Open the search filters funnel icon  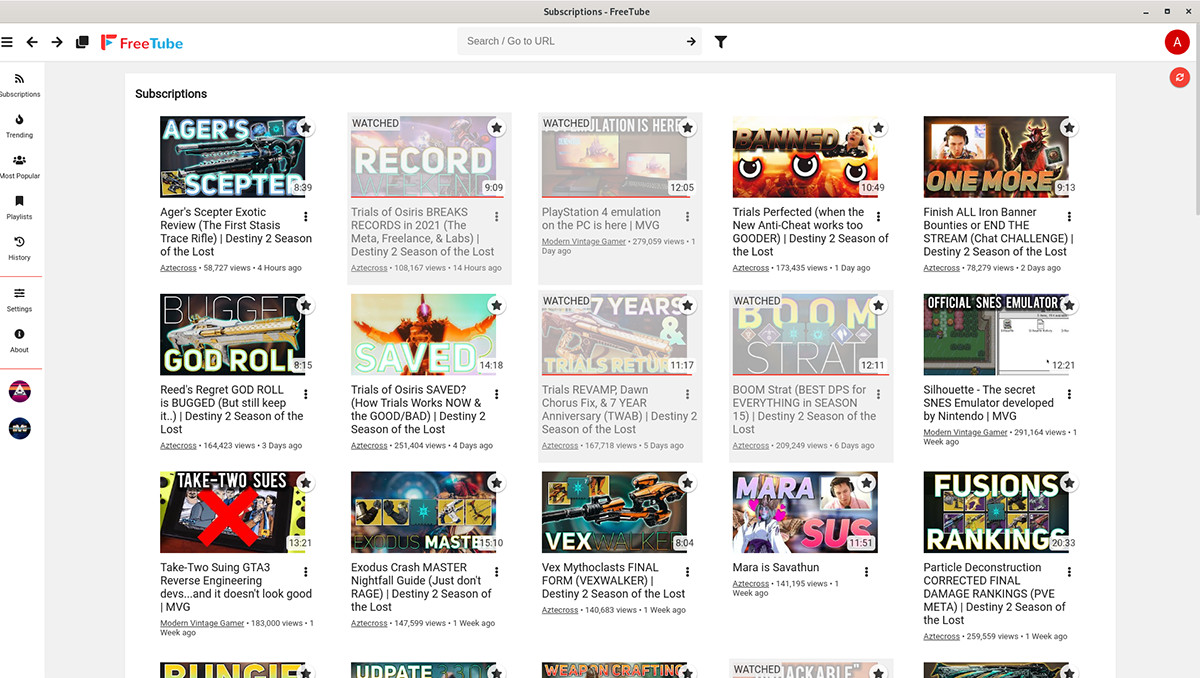point(721,42)
